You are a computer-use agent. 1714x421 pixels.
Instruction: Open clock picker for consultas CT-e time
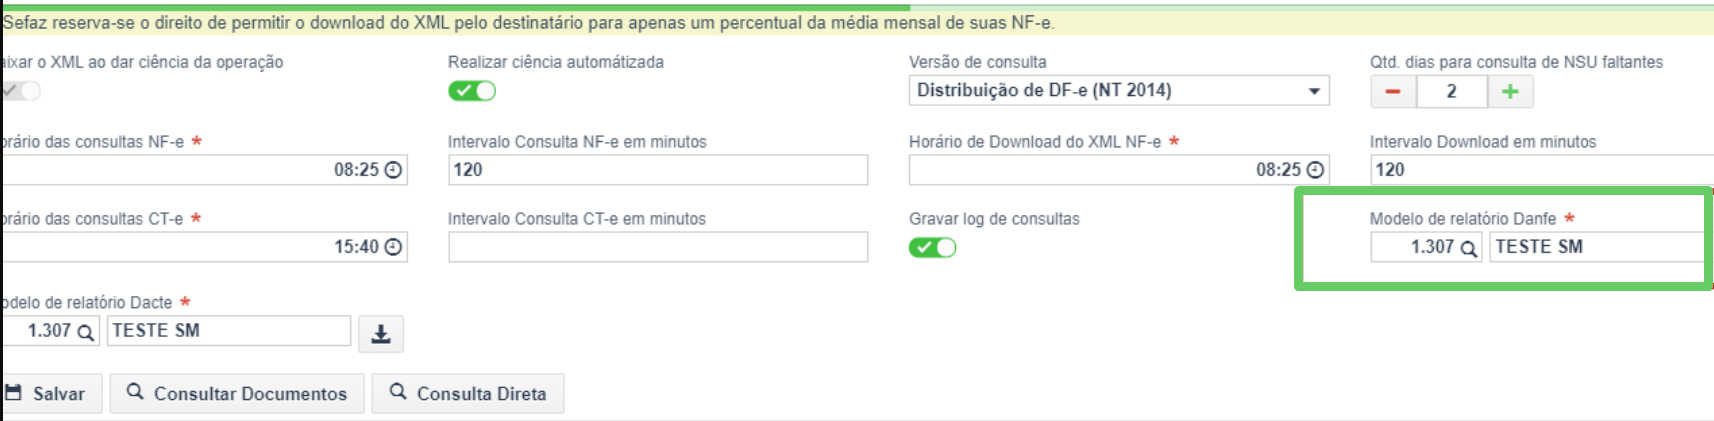coord(394,247)
